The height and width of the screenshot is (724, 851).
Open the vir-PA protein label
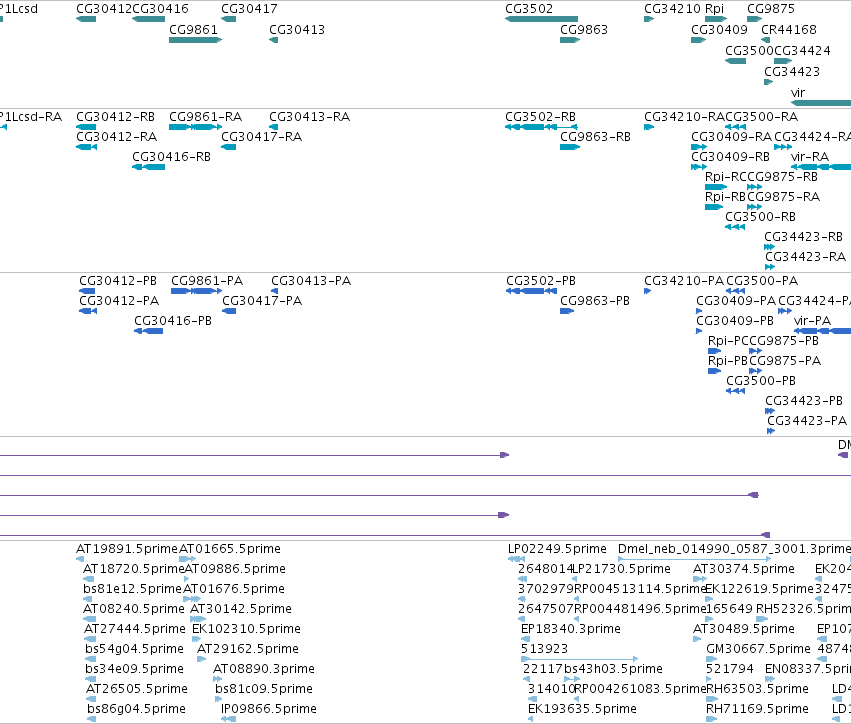[812, 321]
